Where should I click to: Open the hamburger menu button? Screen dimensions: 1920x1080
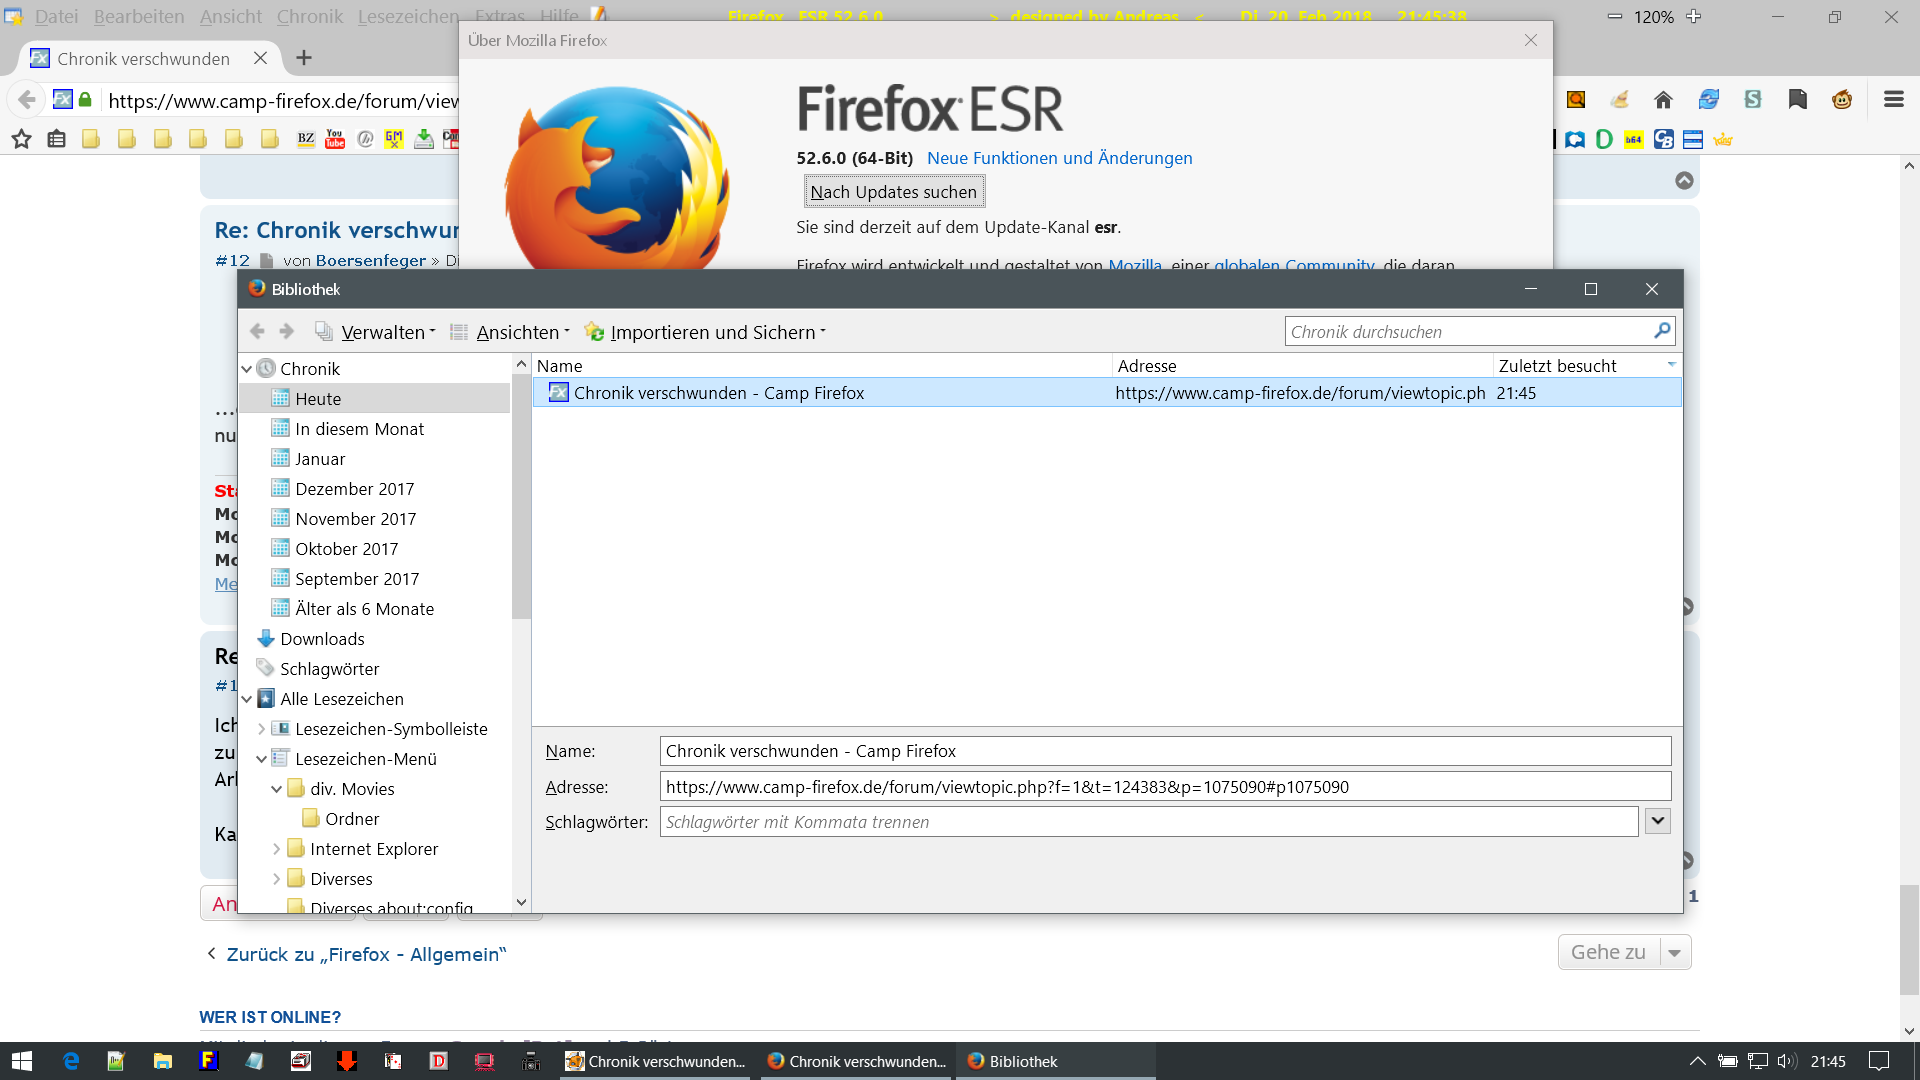point(1893,100)
